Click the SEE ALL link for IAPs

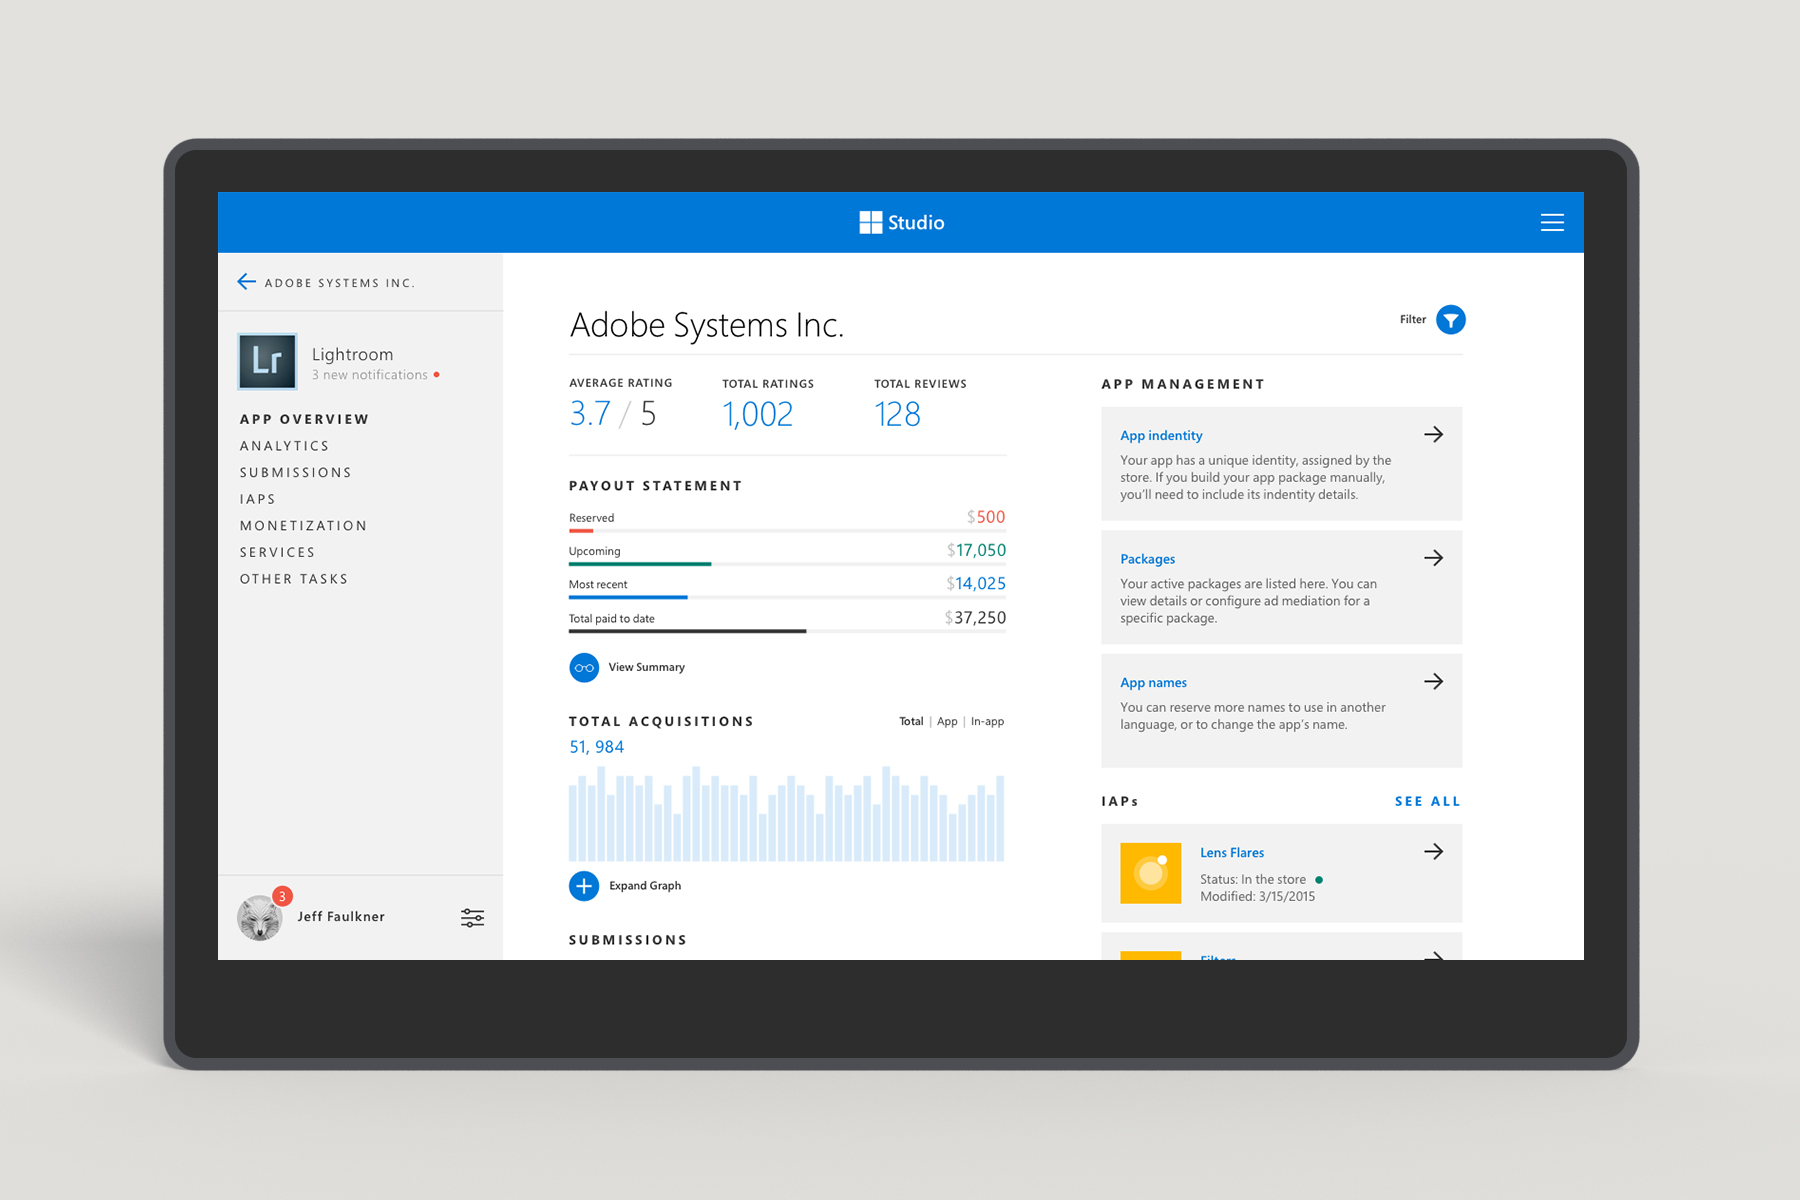coord(1427,800)
